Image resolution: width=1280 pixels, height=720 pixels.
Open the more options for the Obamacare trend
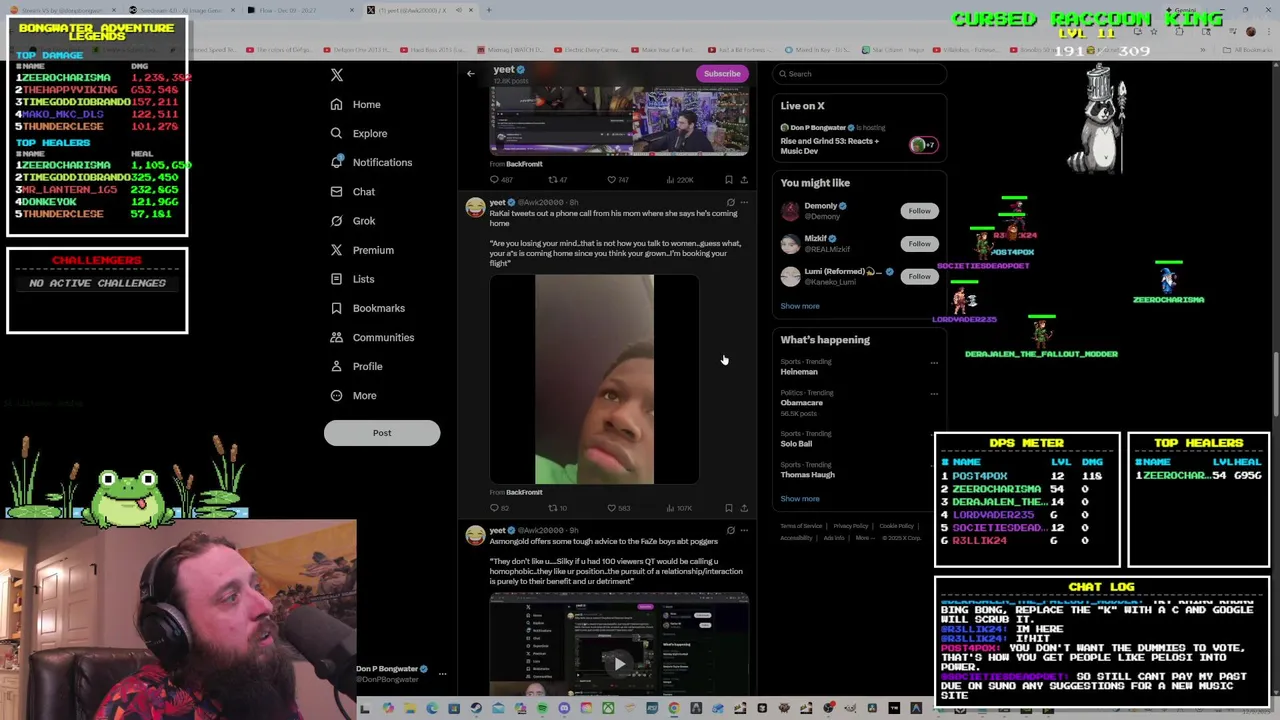click(x=934, y=394)
